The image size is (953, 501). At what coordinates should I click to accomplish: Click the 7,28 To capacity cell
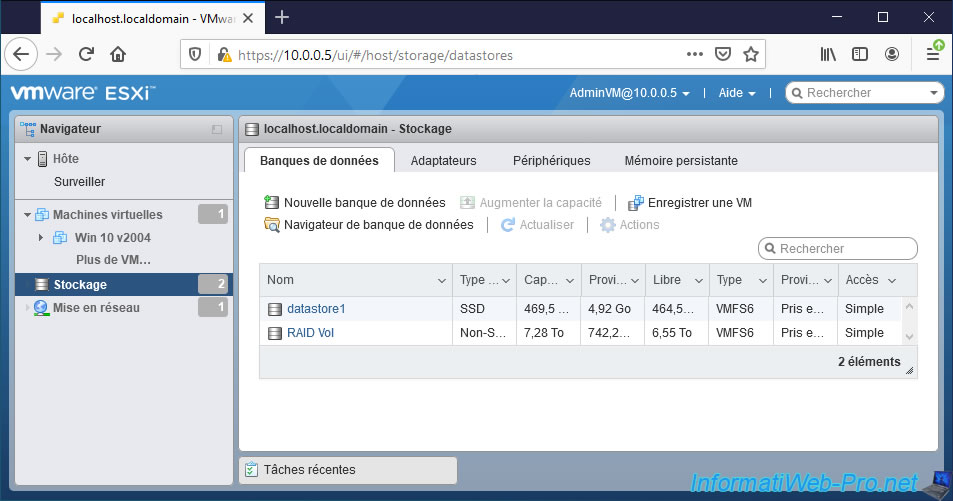(x=549, y=333)
